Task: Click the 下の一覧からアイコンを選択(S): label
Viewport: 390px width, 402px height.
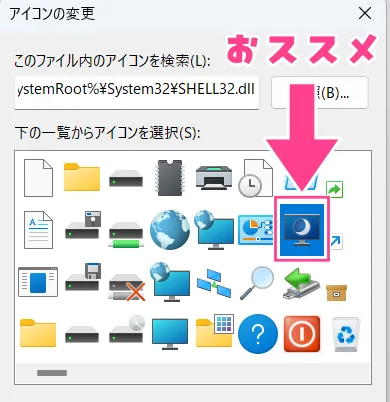Action: (107, 133)
